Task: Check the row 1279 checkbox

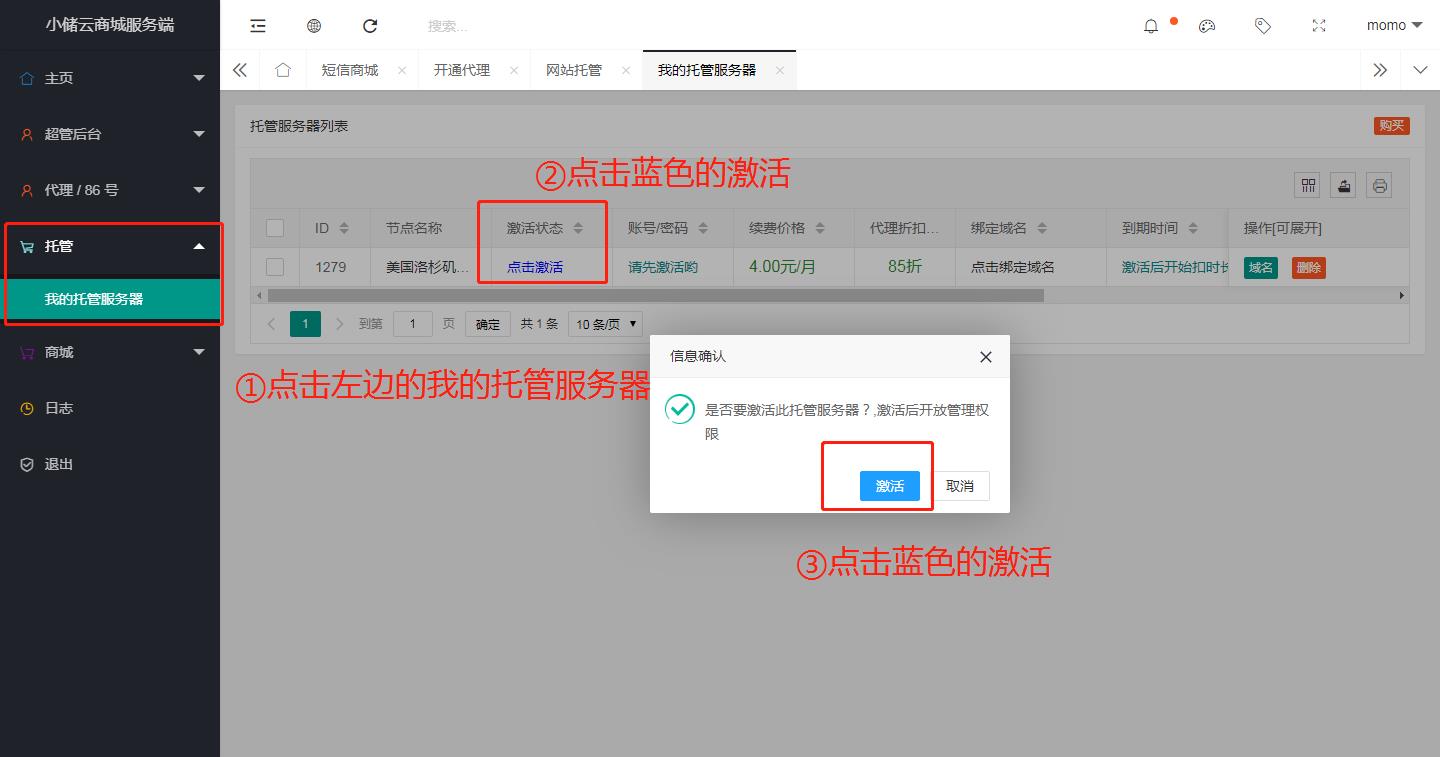Action: tap(275, 267)
